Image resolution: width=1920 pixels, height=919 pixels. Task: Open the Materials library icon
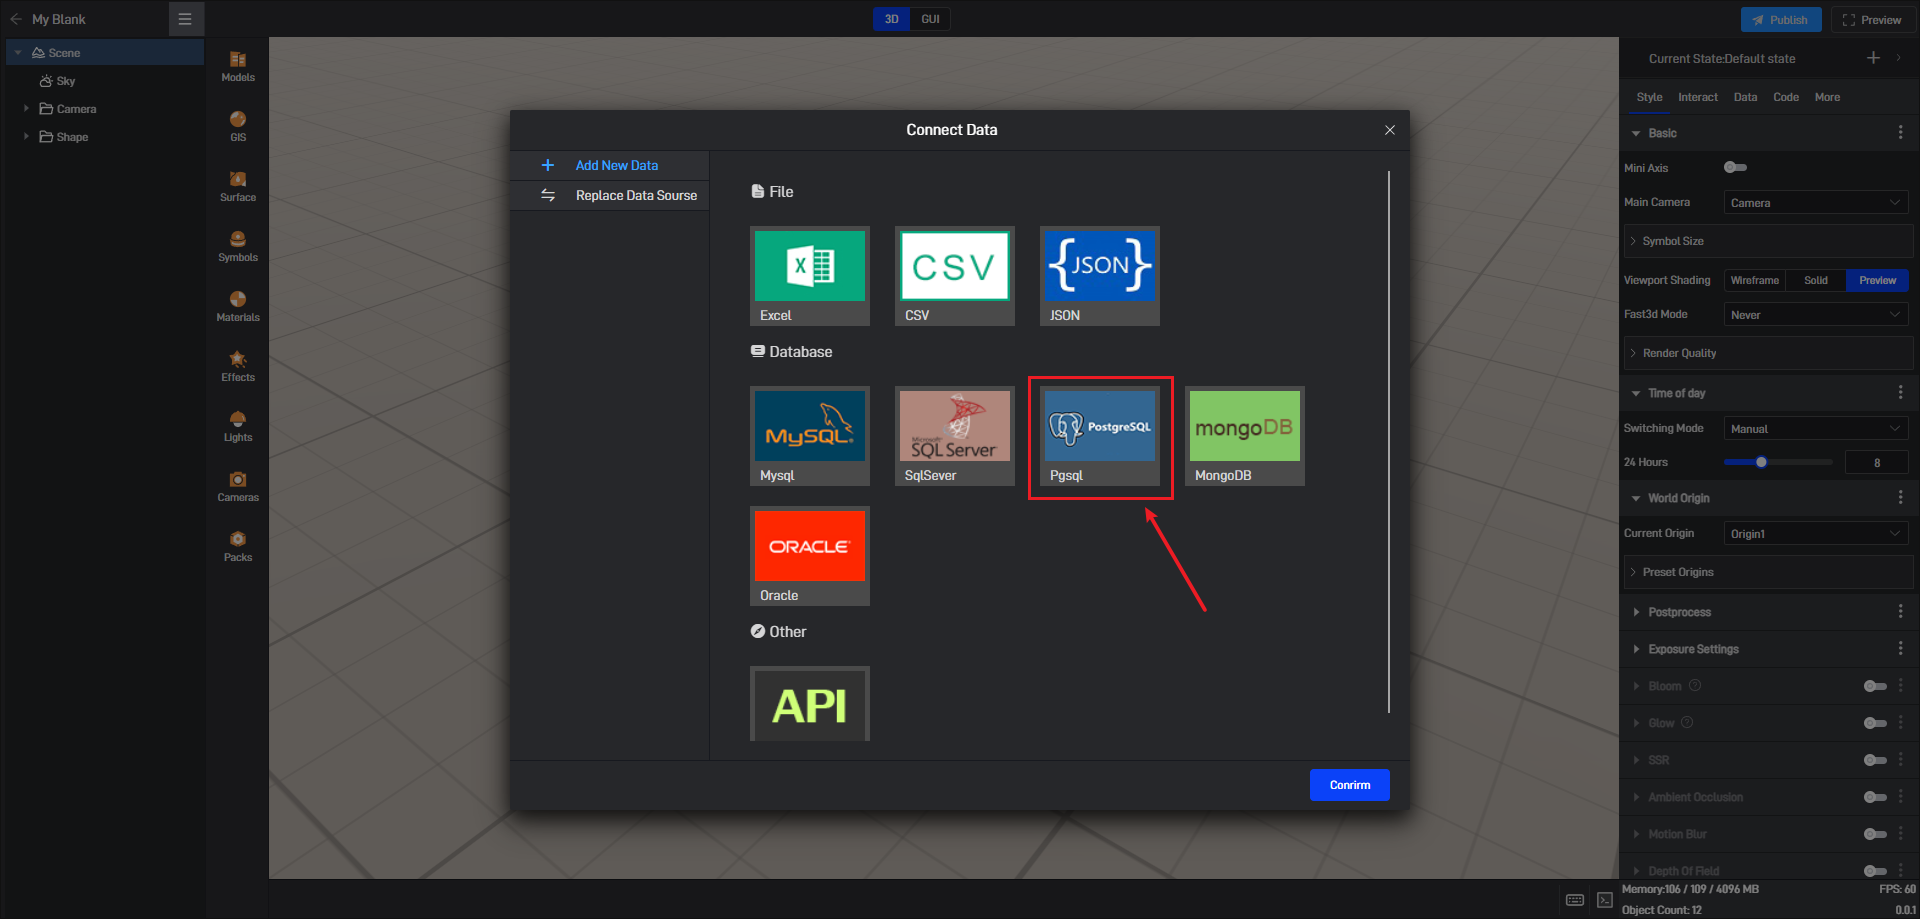(x=238, y=306)
